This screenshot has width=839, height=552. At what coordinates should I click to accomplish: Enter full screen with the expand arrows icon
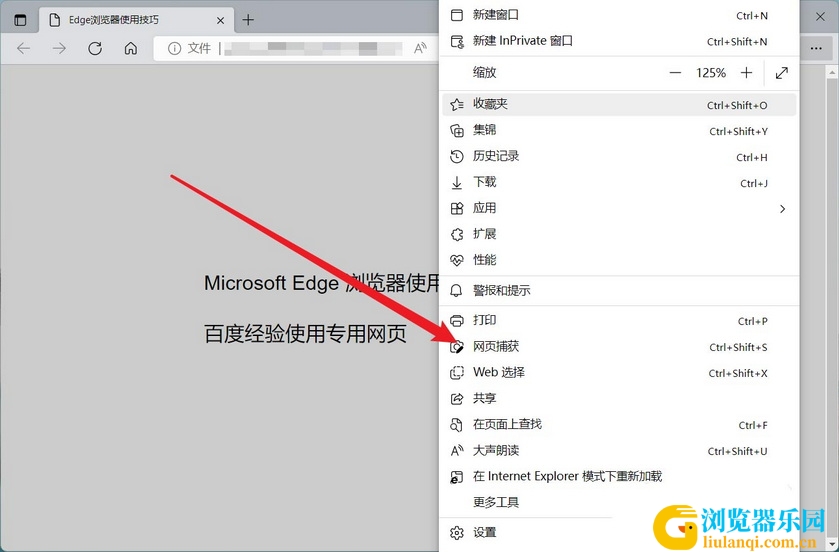coord(782,73)
